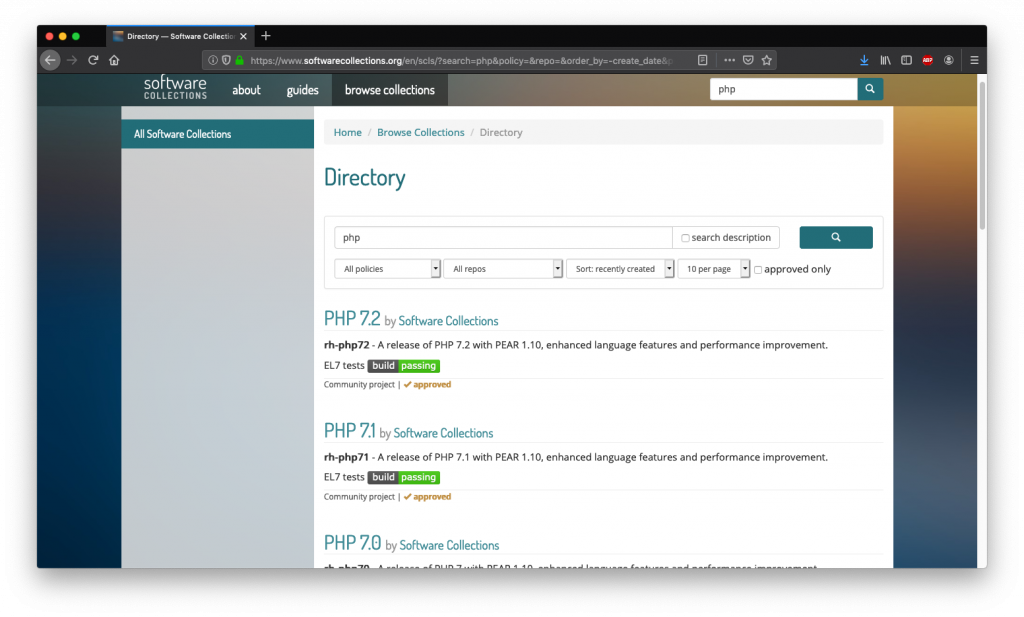Open the PHP 7.2 collection title
This screenshot has height=617, width=1024.
[352, 319]
